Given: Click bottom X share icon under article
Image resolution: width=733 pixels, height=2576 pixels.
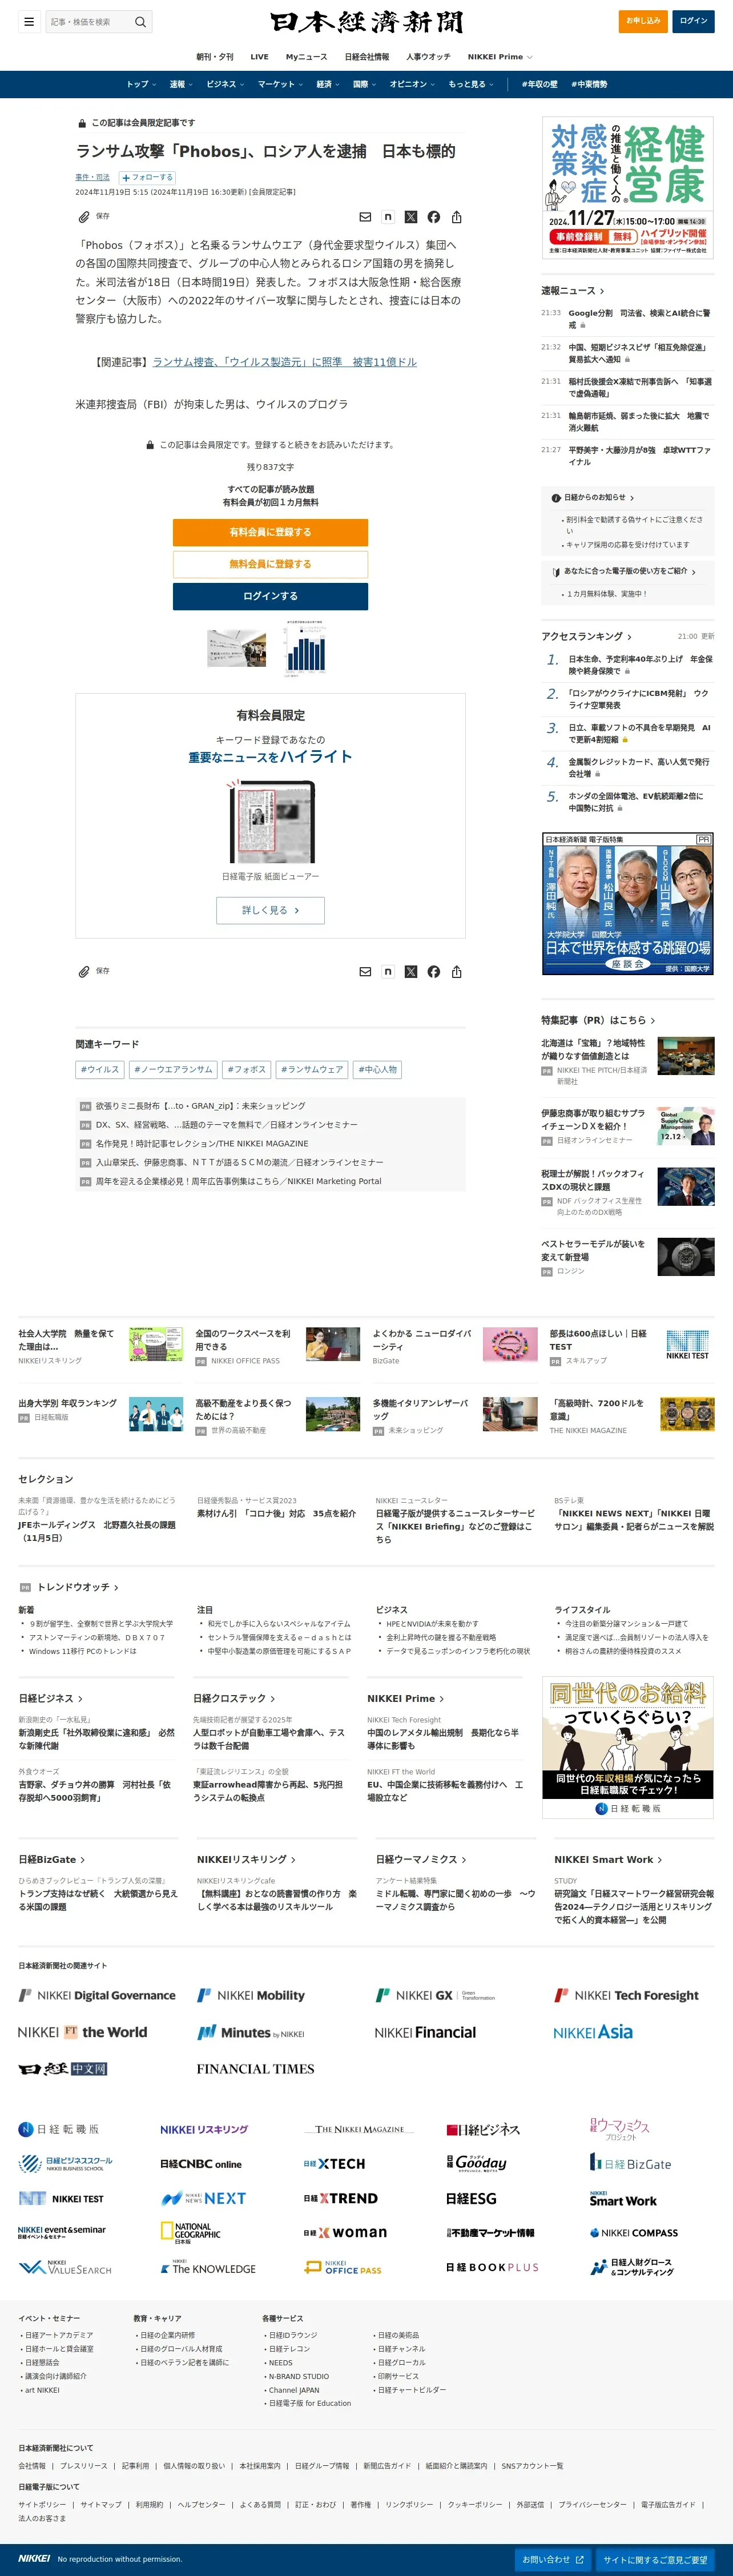Looking at the screenshot, I should click(411, 971).
